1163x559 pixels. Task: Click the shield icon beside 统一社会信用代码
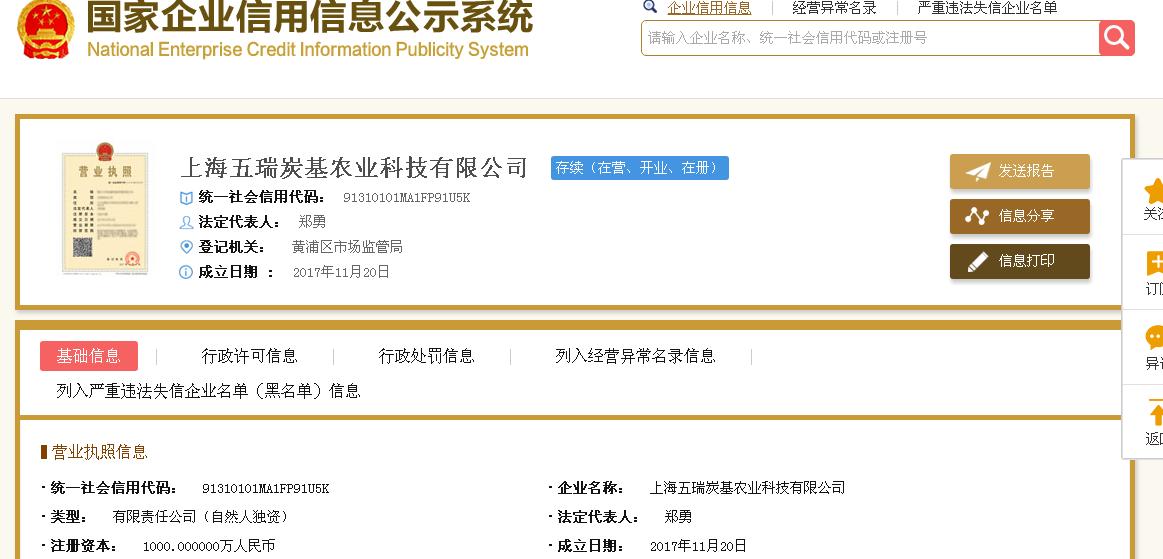[186, 198]
